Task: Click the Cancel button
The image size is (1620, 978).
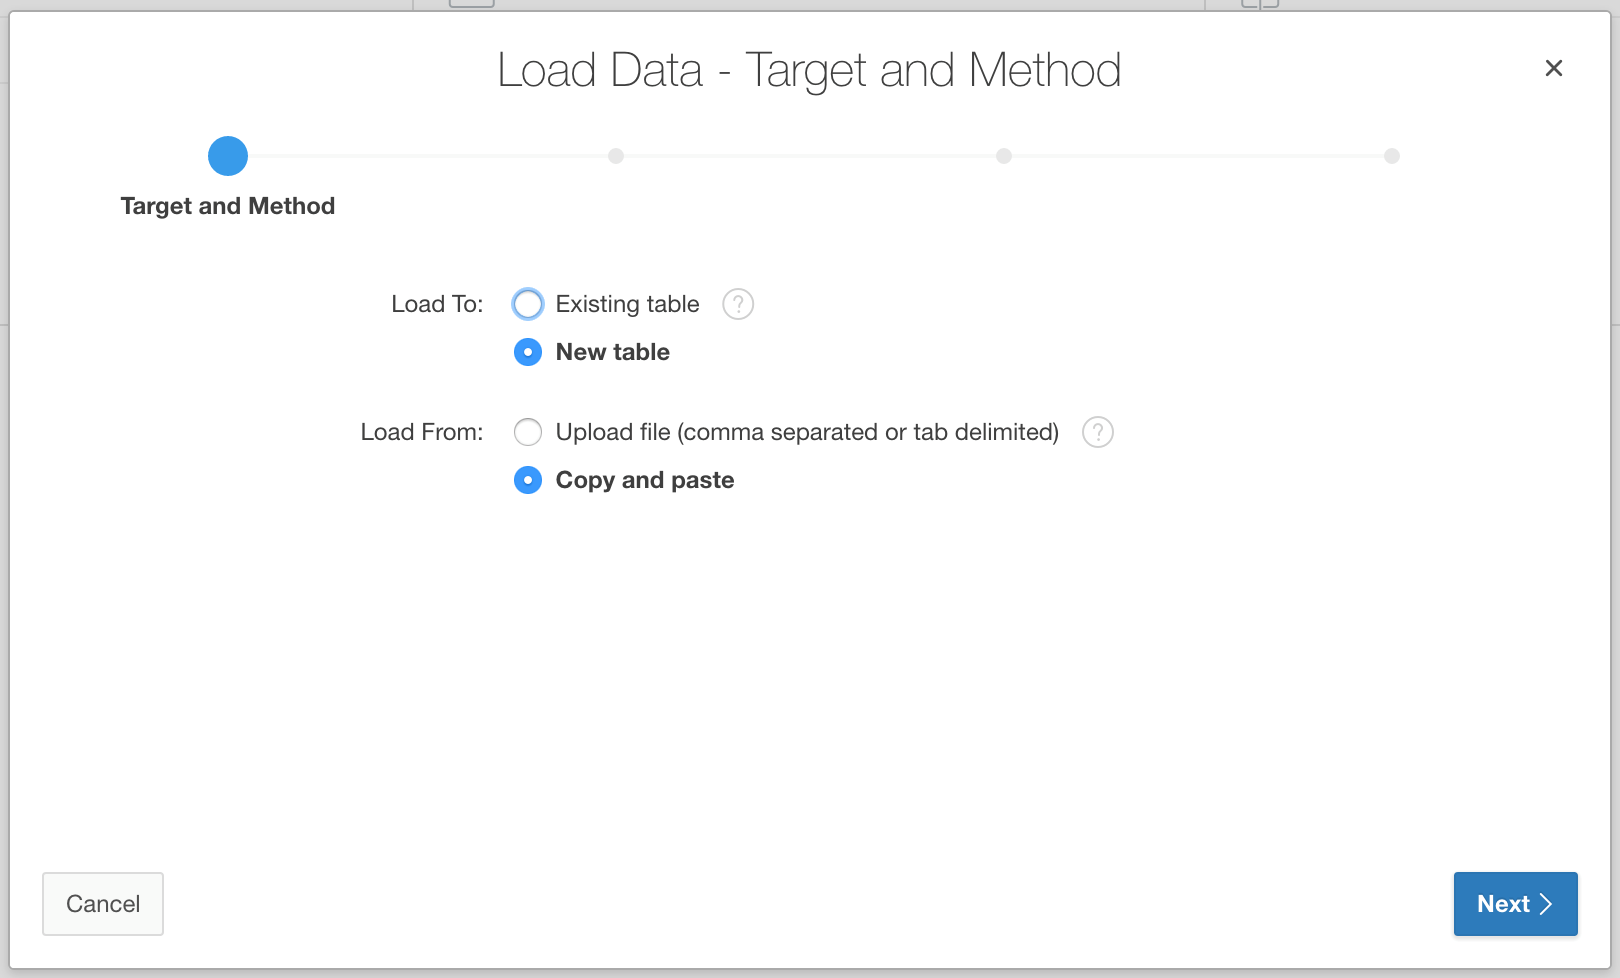Action: 103,904
